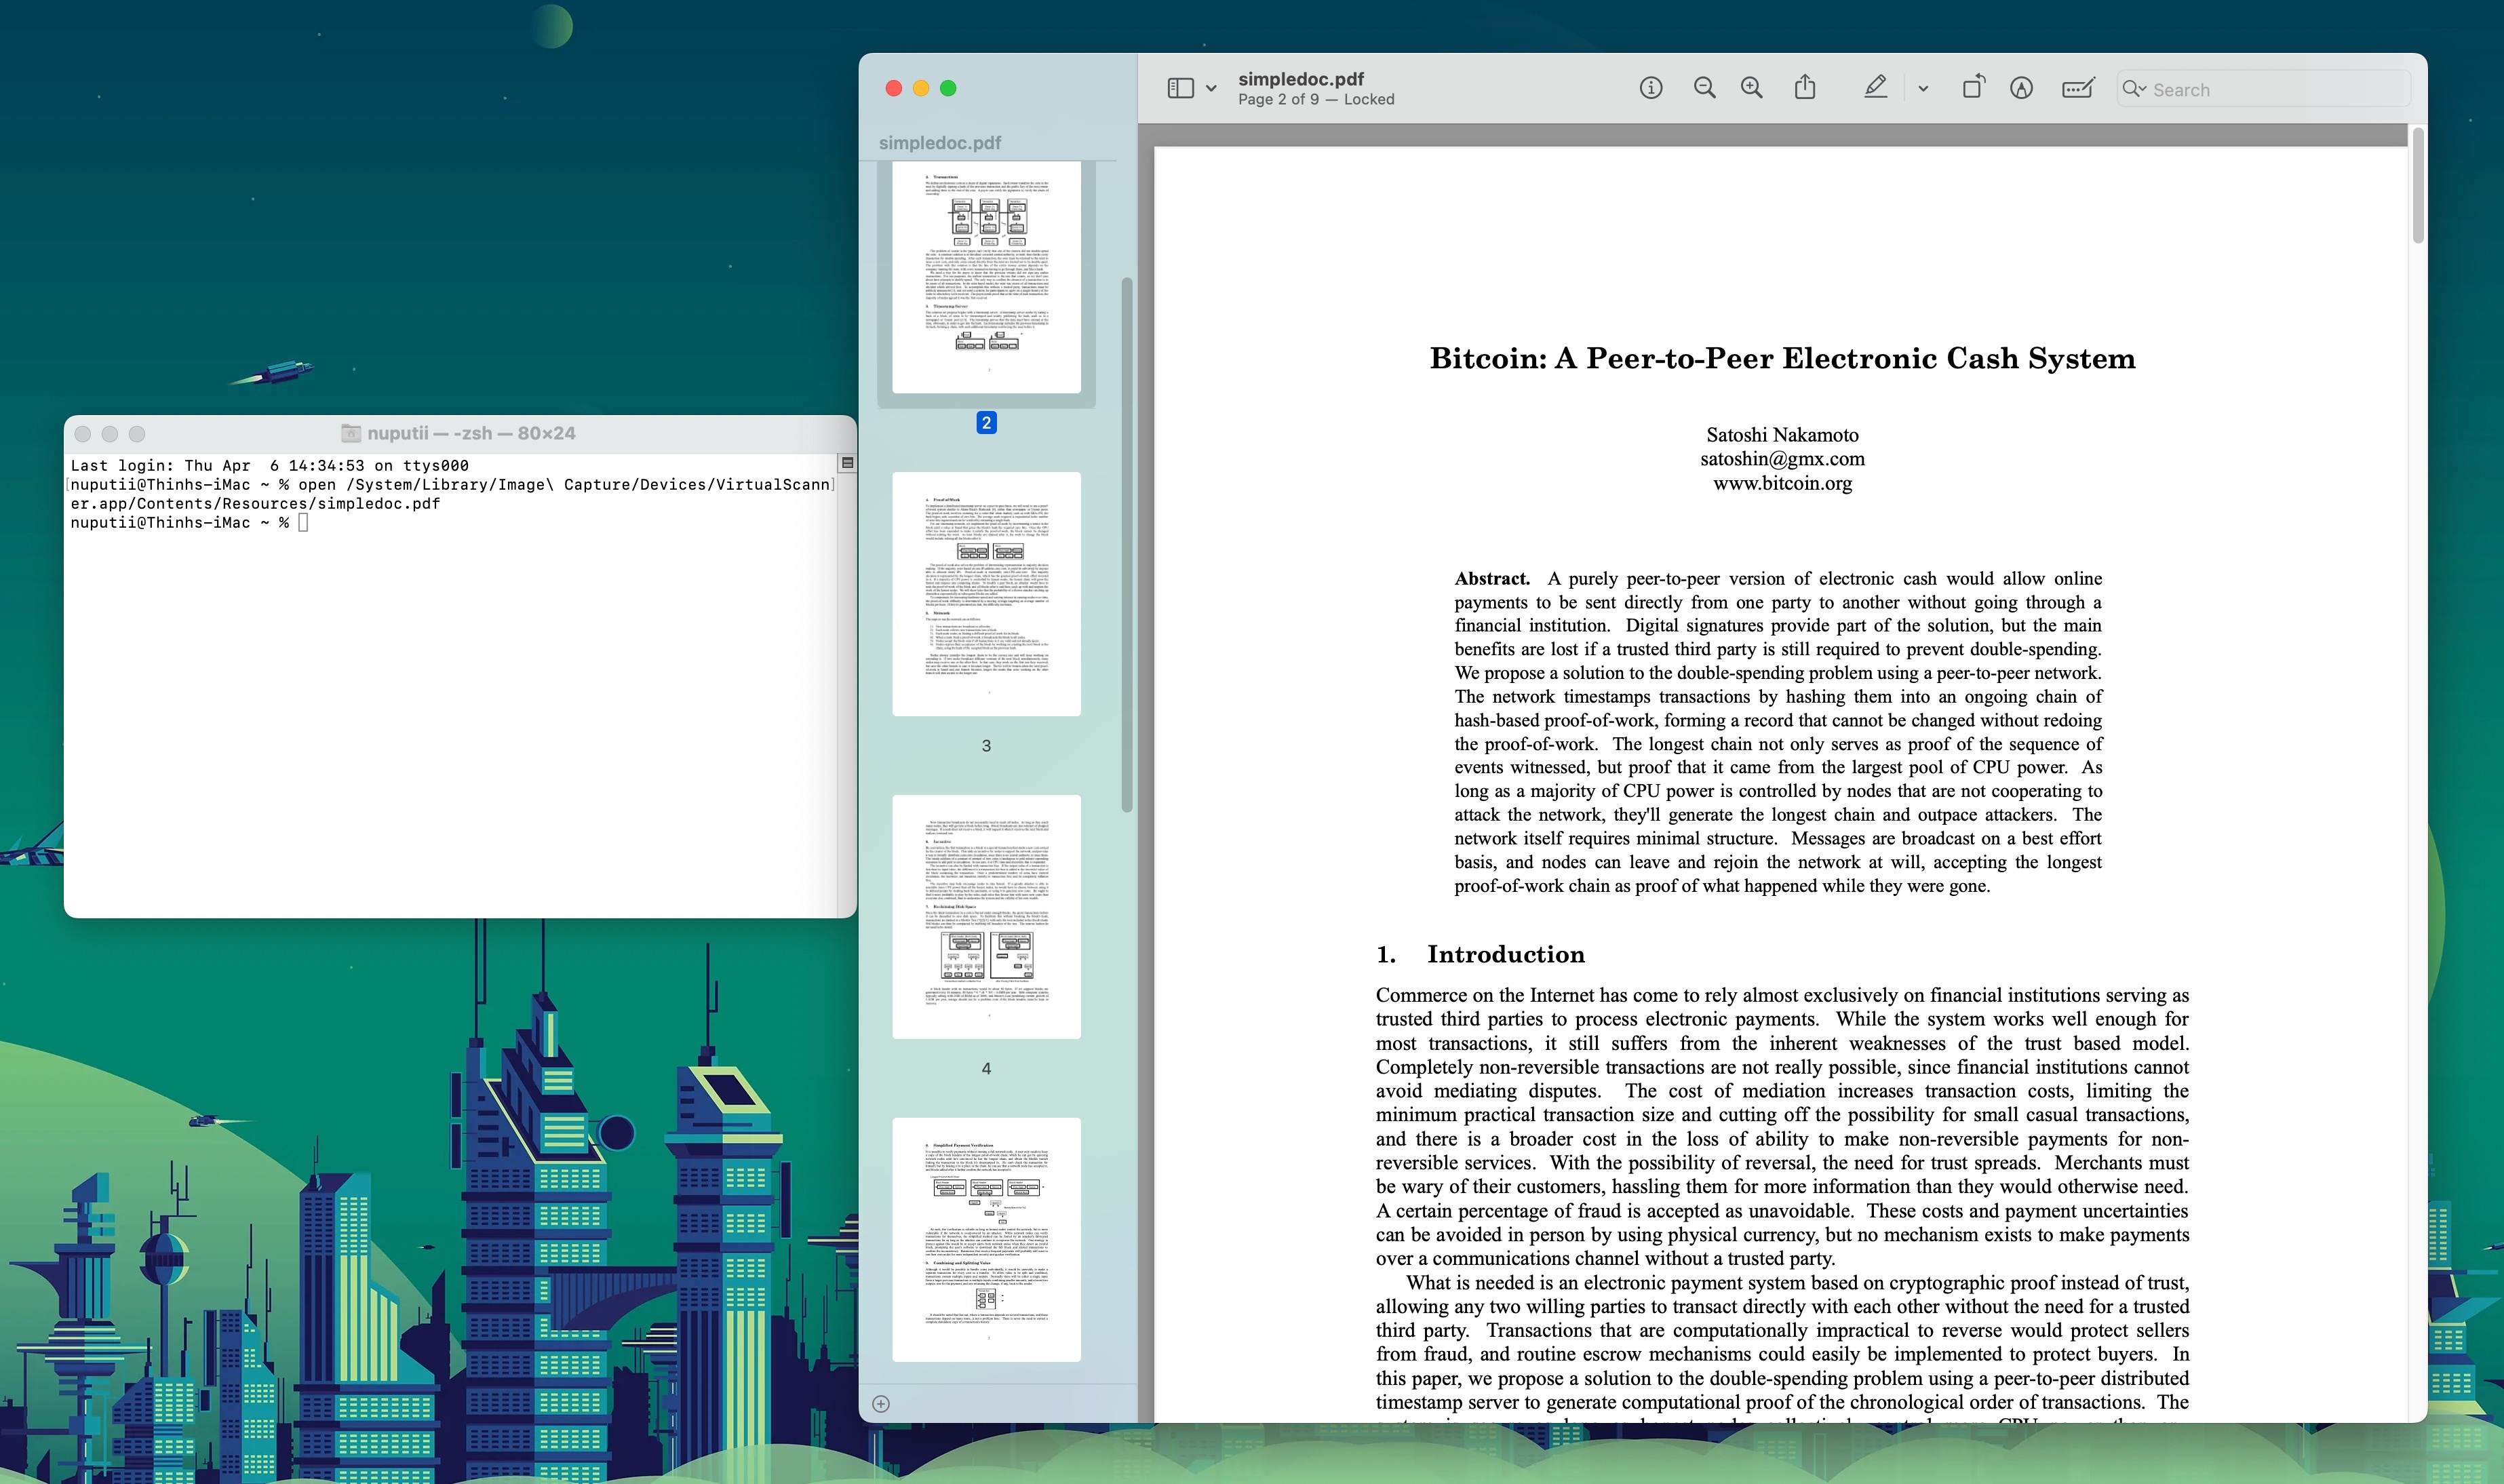The height and width of the screenshot is (1484, 2504).
Task: Open the Share icon in toolbar
Action: coord(1804,88)
